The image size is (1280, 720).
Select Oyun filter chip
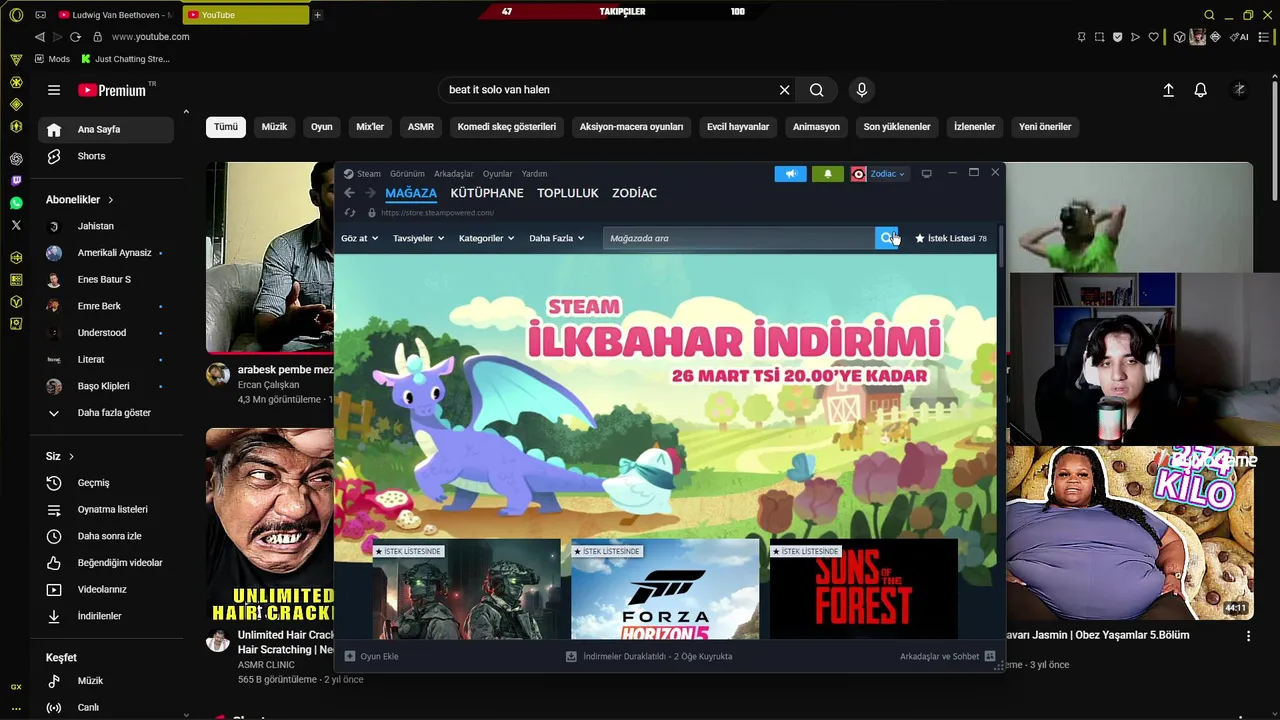click(321, 127)
